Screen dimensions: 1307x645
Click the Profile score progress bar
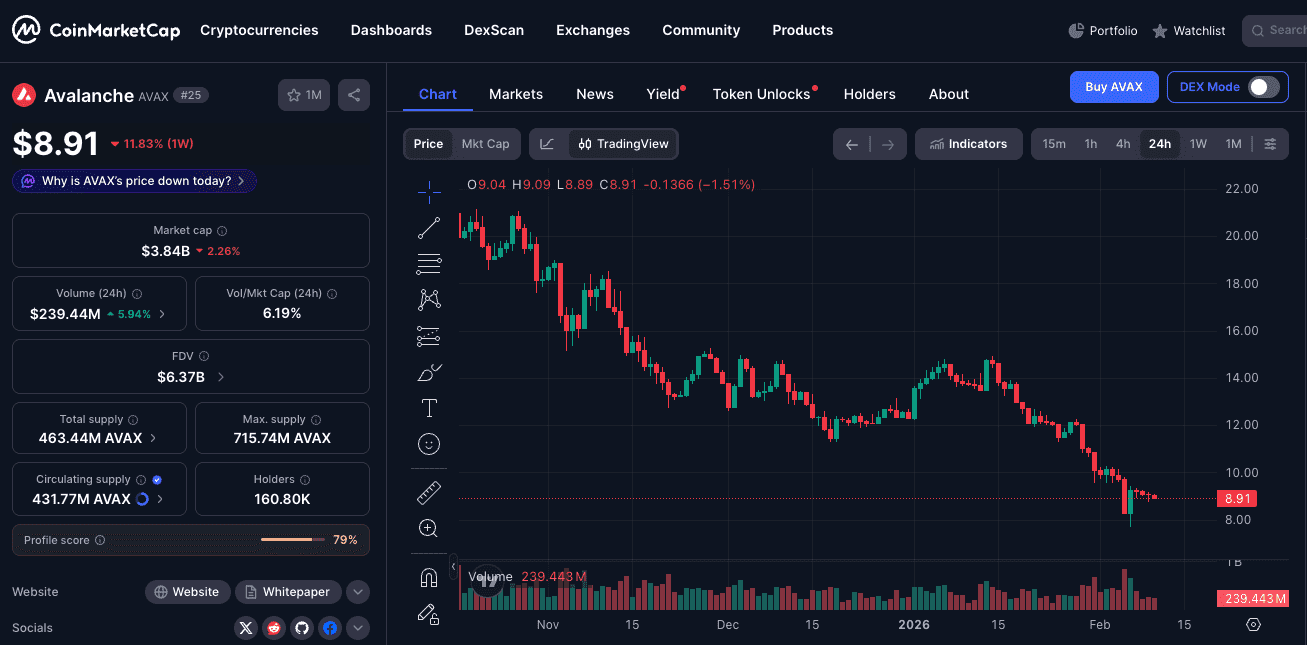click(292, 540)
